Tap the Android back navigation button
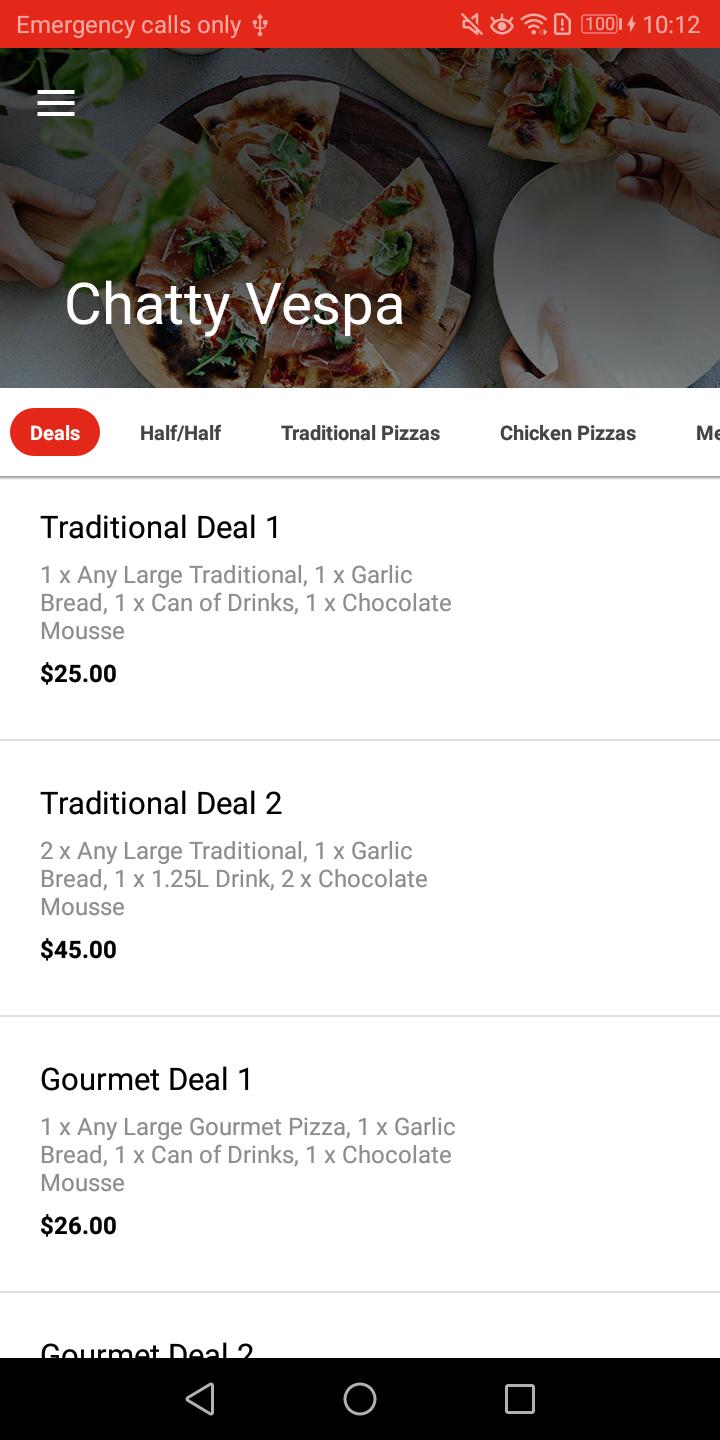Viewport: 720px width, 1440px height. coord(201,1398)
